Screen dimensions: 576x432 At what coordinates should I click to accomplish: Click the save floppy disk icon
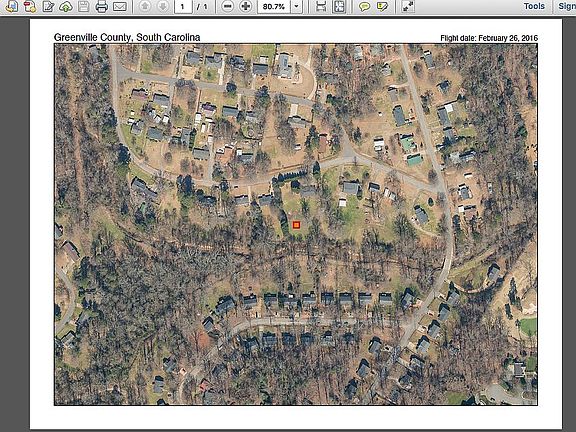84,6
